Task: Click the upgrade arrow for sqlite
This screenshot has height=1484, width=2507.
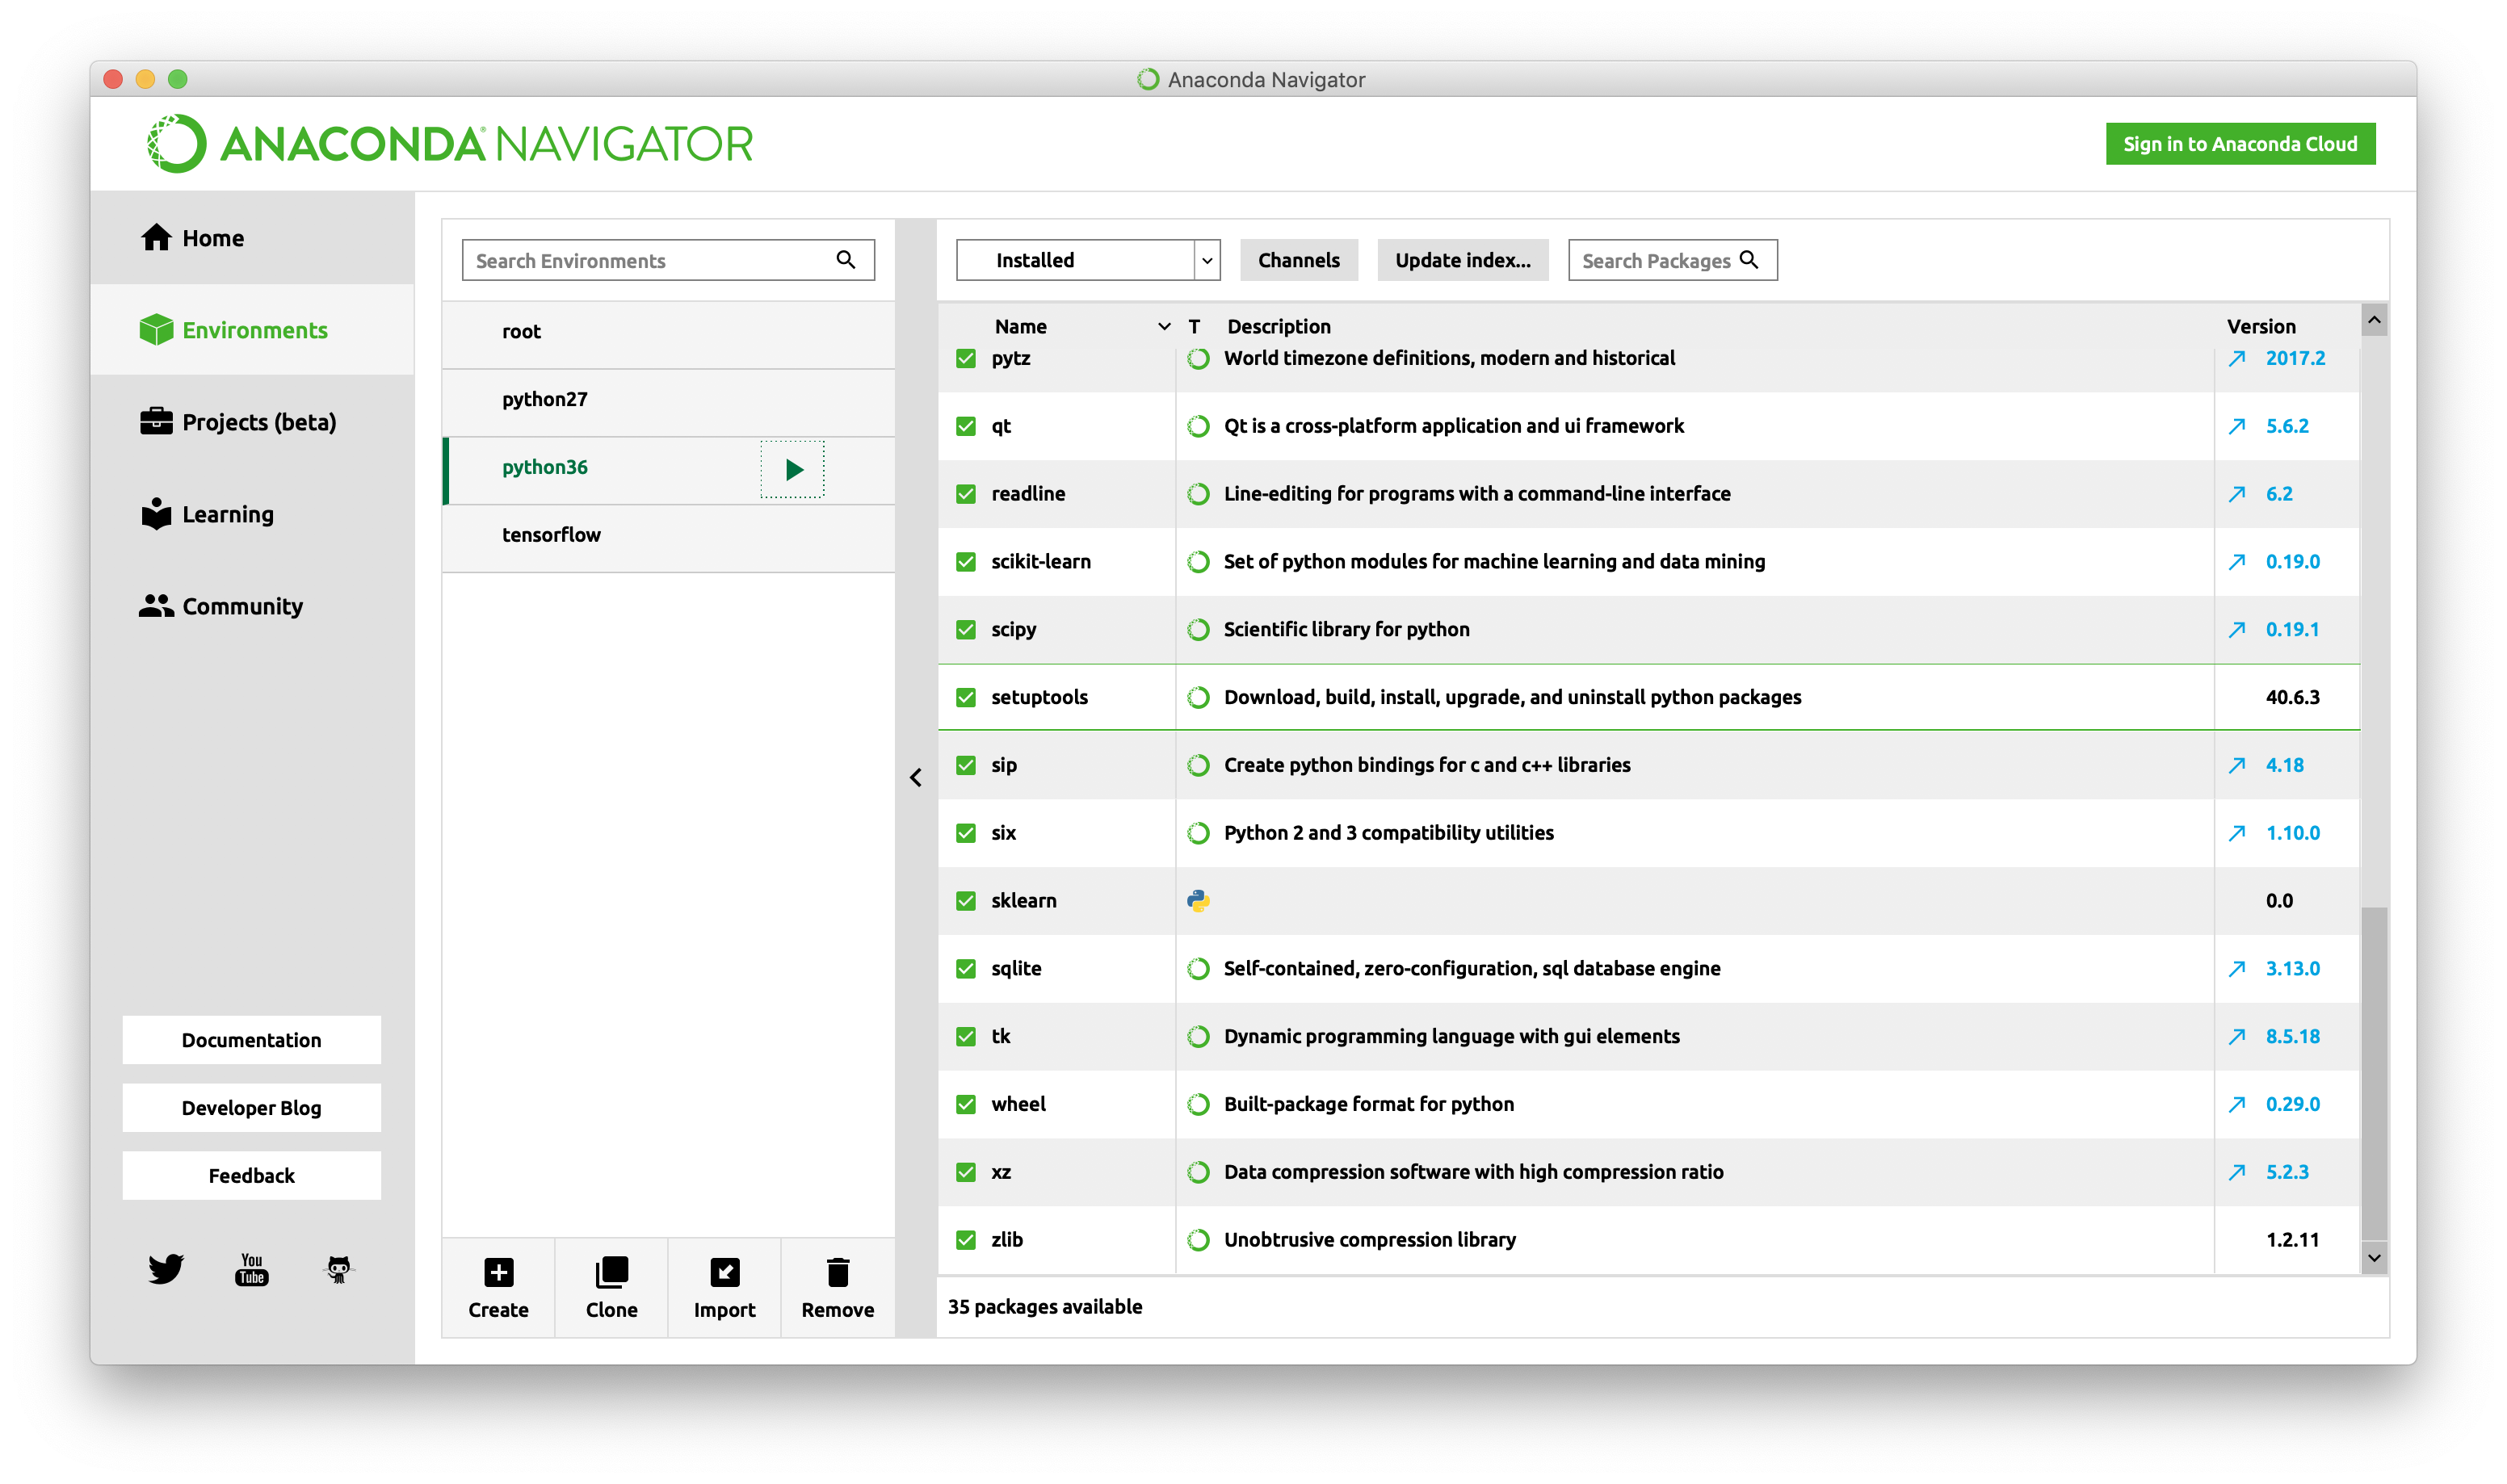Action: [2237, 969]
